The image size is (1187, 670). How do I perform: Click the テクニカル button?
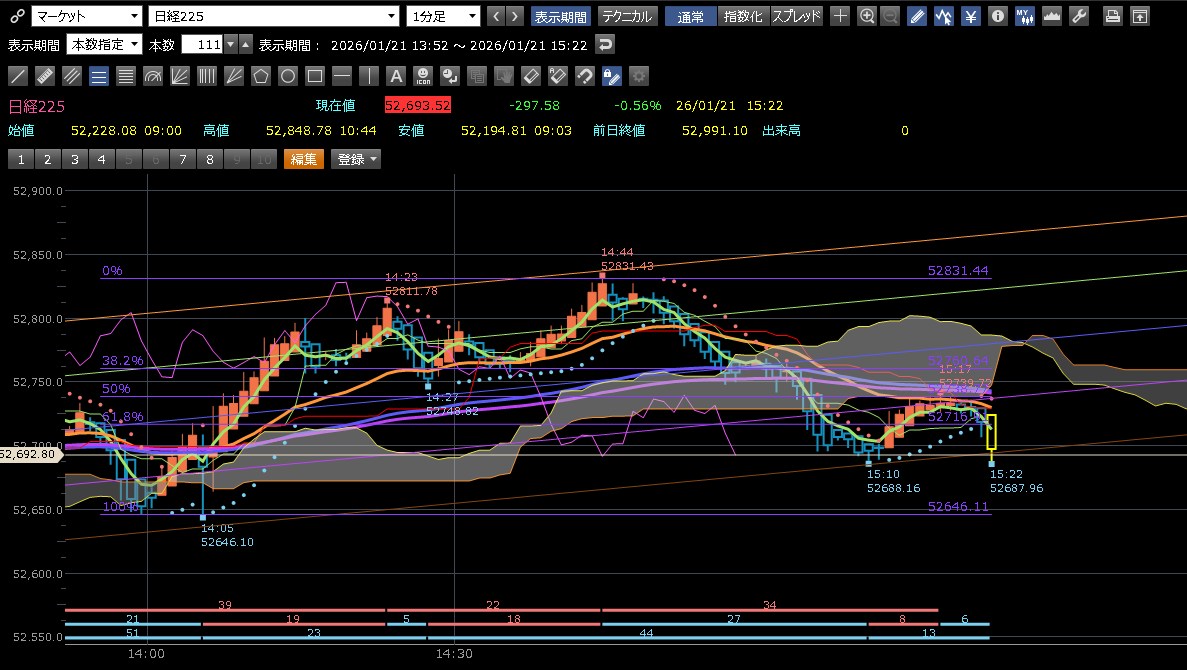pyautogui.click(x=627, y=16)
